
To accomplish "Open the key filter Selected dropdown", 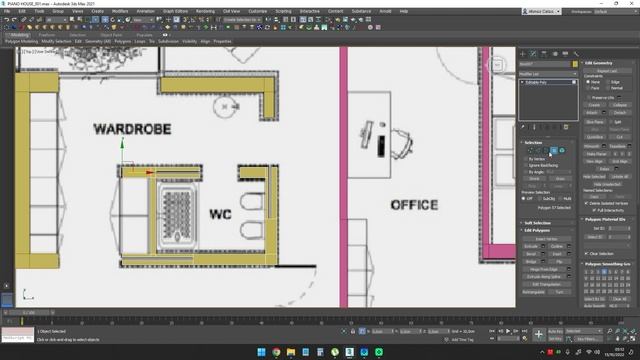I will click(x=583, y=331).
